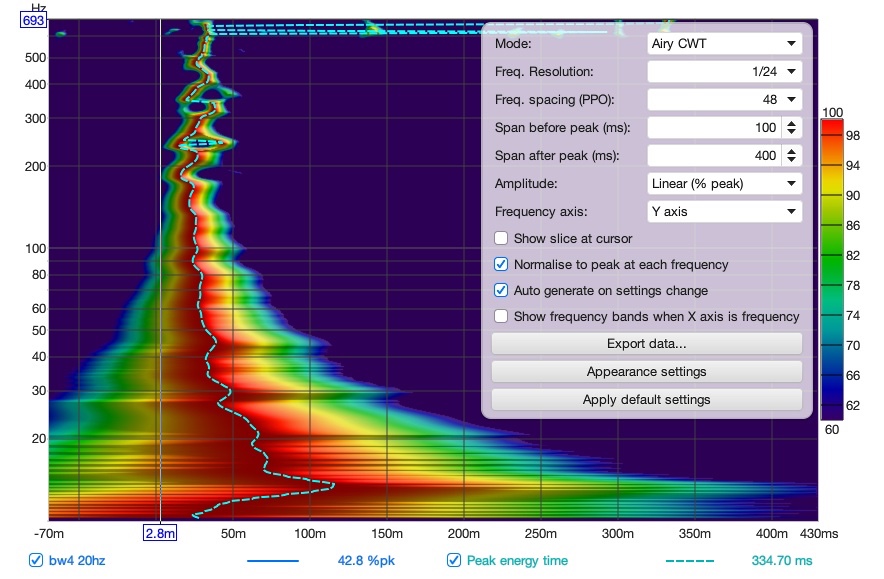Image resolution: width=884 pixels, height=579 pixels.
Task: Uncheck Normalise to peak at each frequency
Action: 501,264
